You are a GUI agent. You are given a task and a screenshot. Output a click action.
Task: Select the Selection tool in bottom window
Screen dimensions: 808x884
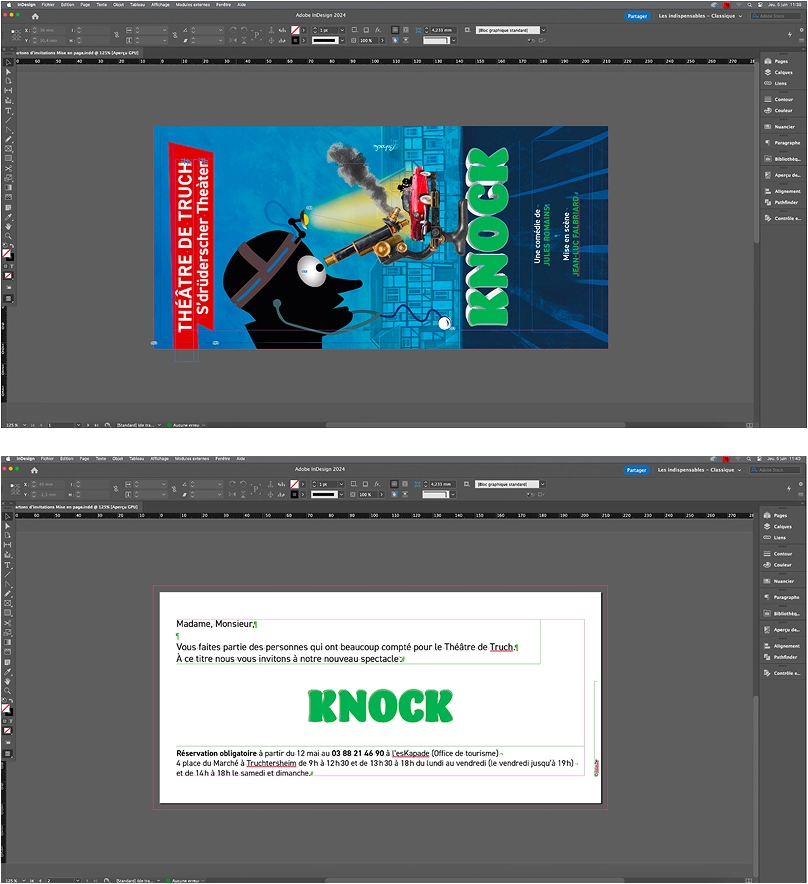click(x=8, y=517)
